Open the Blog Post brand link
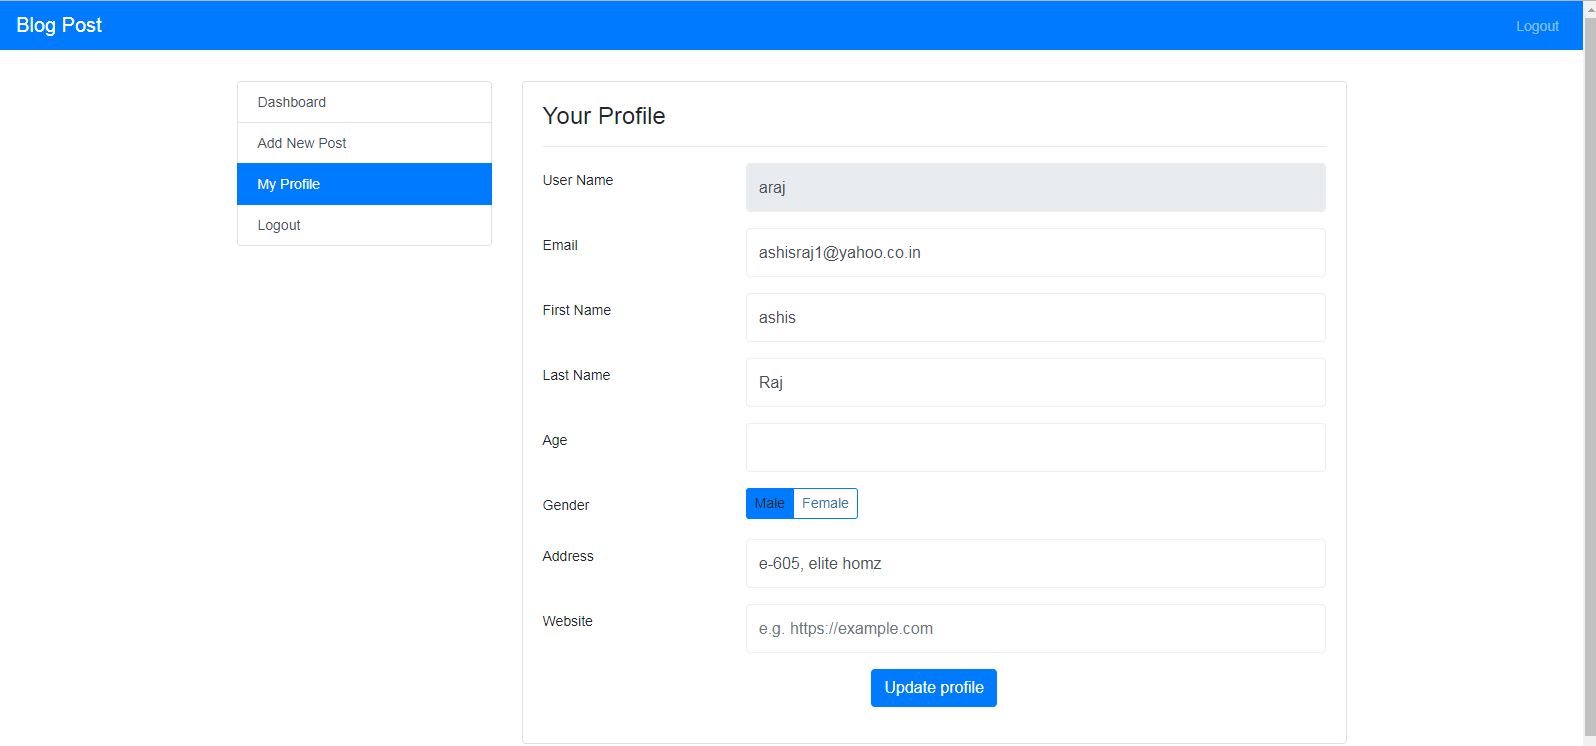The image size is (1596, 746). tap(59, 25)
